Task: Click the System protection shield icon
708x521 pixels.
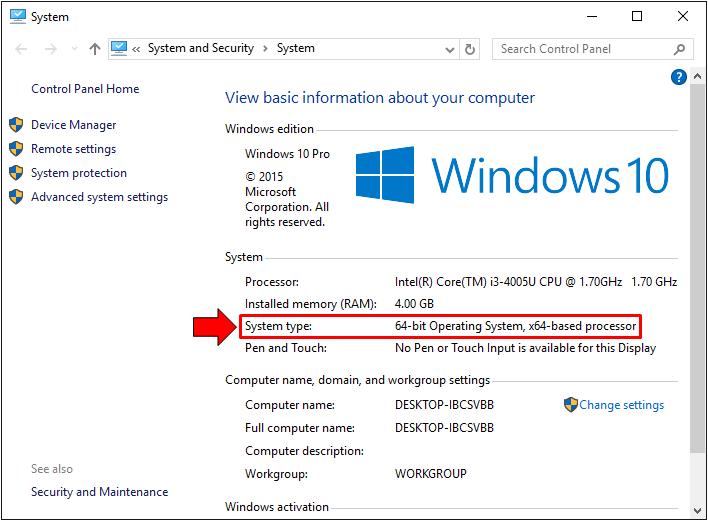Action: [x=16, y=173]
